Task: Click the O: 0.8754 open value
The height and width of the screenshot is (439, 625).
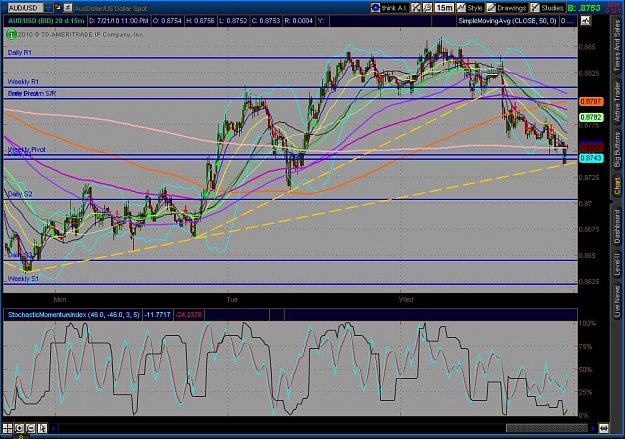Action: (167, 21)
